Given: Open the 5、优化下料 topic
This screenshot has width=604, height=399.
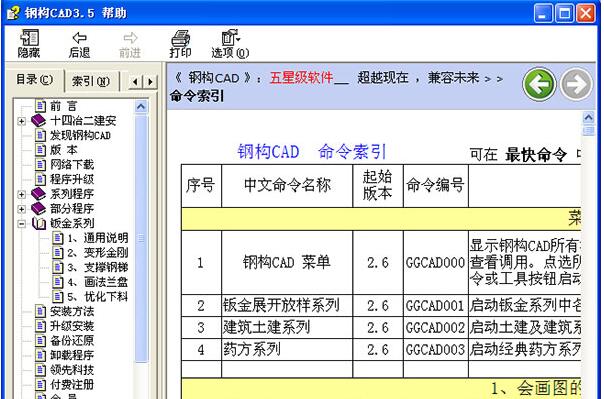Looking at the screenshot, I should click(x=97, y=297).
